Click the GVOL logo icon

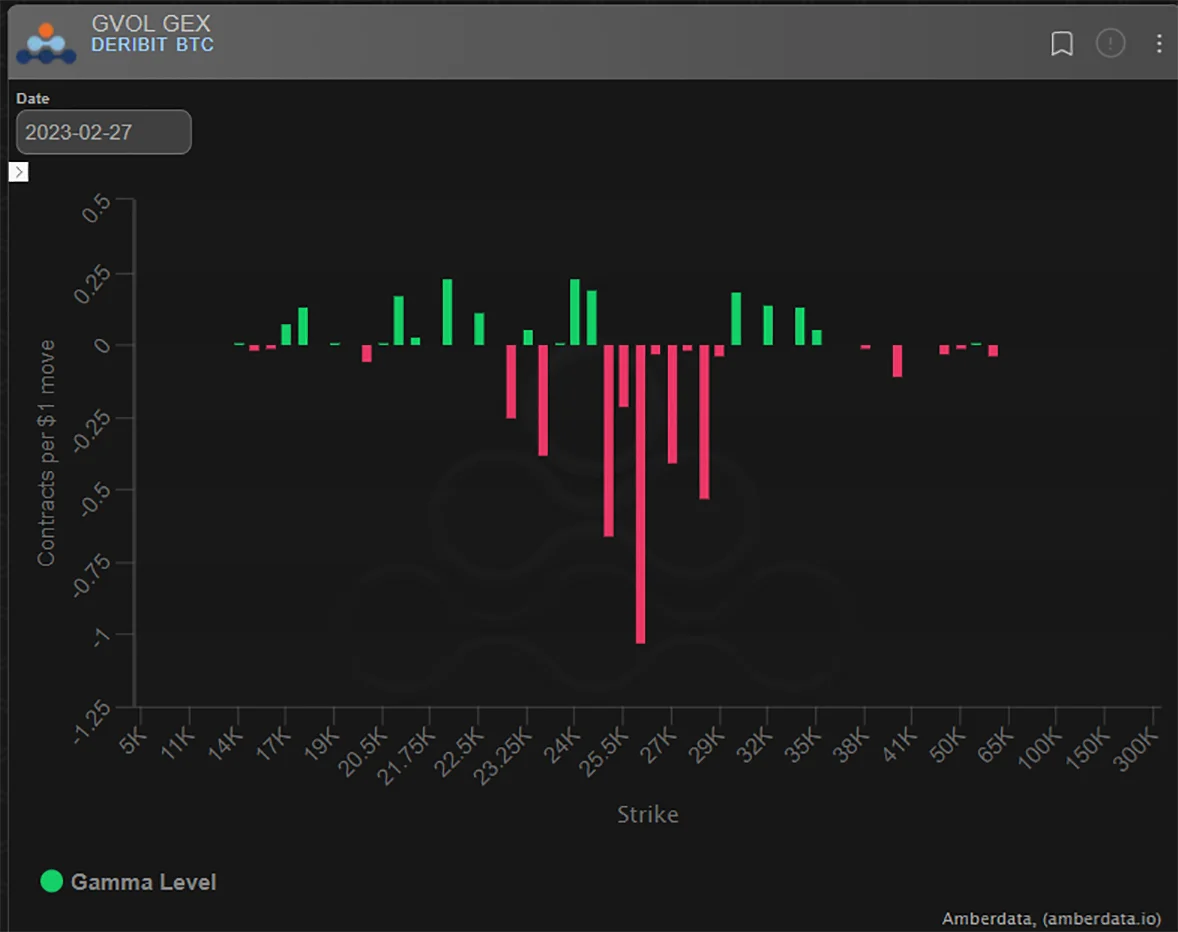click(x=46, y=44)
